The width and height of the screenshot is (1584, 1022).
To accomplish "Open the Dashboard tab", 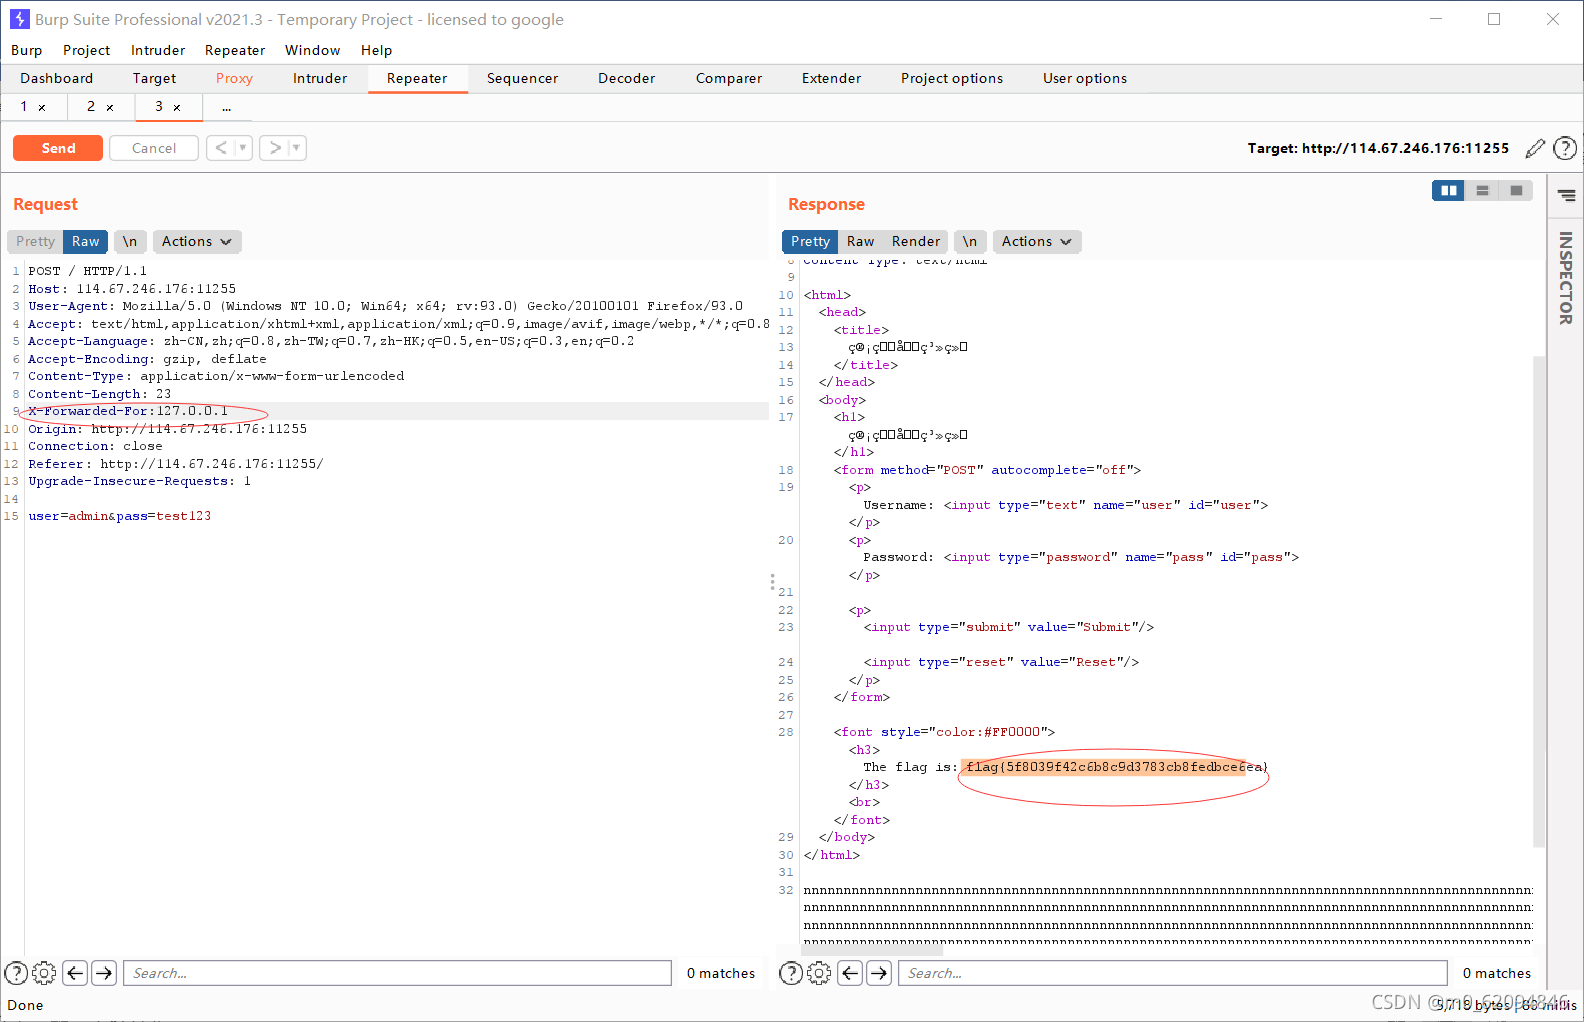I will click(57, 78).
